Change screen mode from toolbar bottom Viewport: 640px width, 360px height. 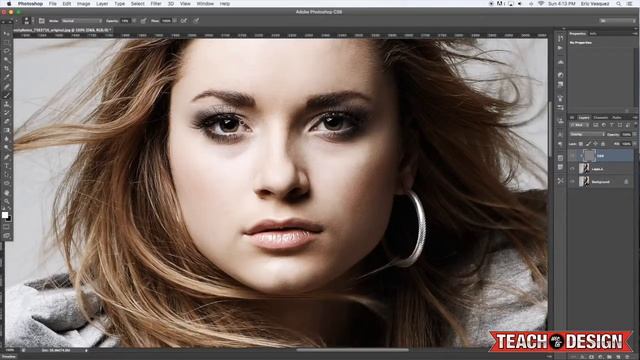7,237
